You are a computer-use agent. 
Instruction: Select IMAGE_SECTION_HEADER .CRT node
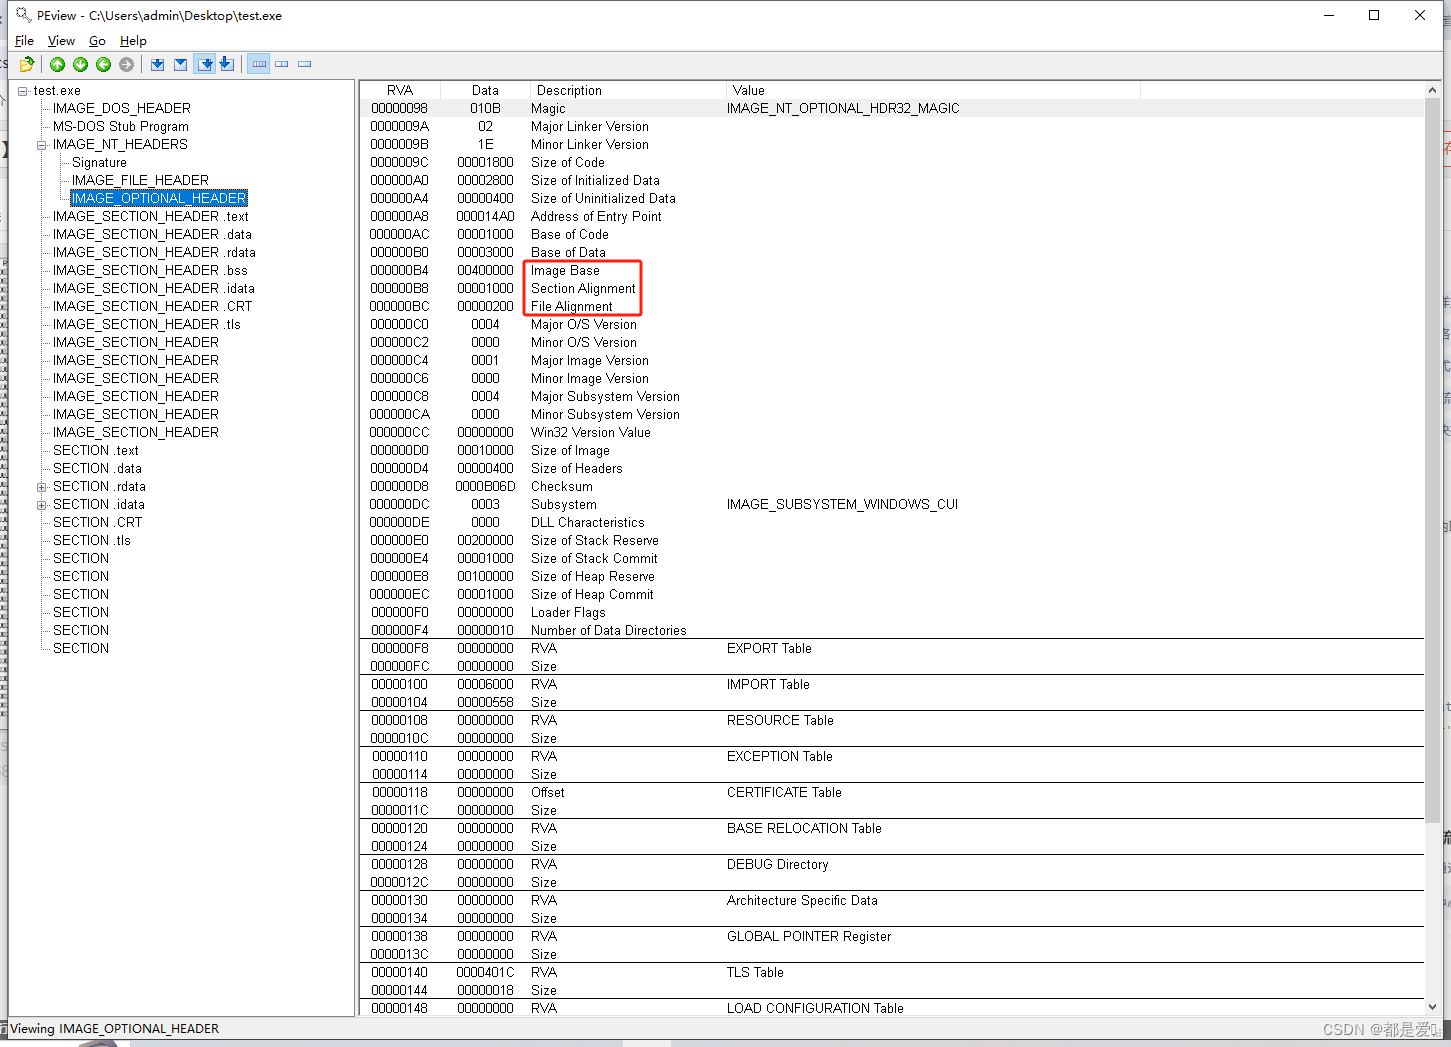coord(152,306)
